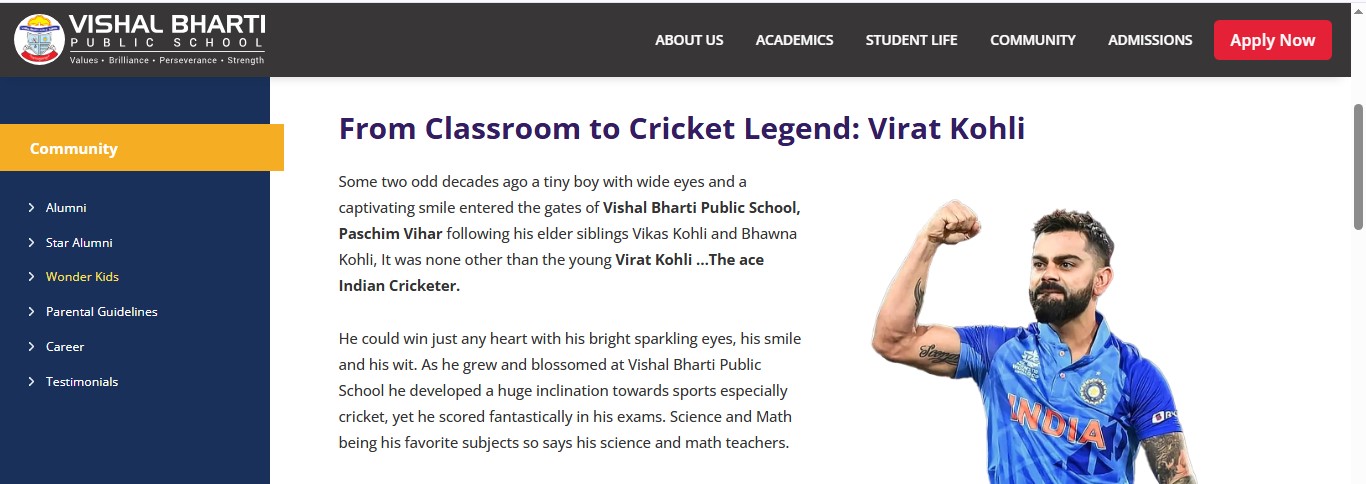Click the Vishal Bharti school crest logo
This screenshot has height=484, width=1366.
click(x=39, y=39)
